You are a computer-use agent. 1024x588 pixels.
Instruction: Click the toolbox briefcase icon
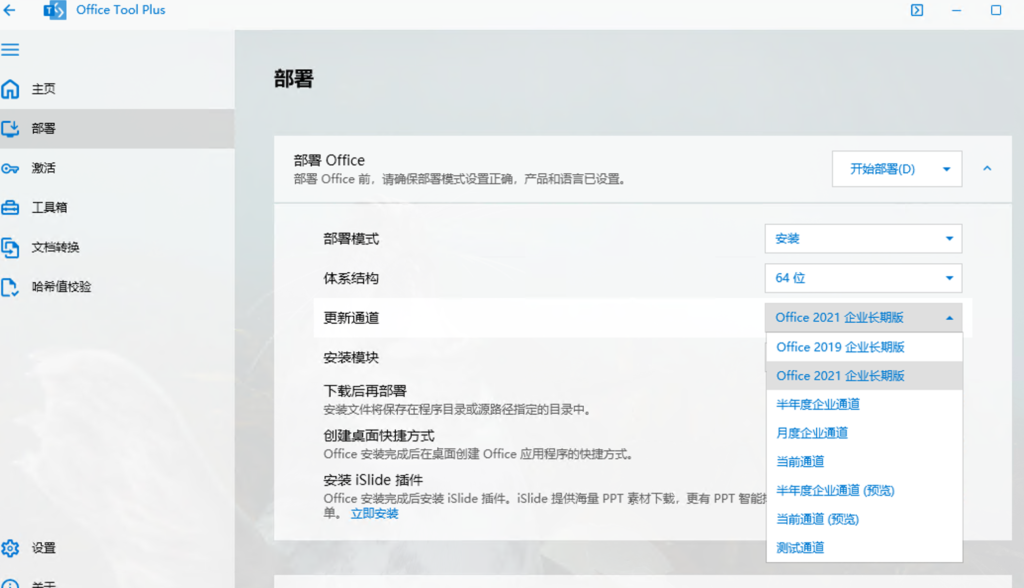[10, 208]
